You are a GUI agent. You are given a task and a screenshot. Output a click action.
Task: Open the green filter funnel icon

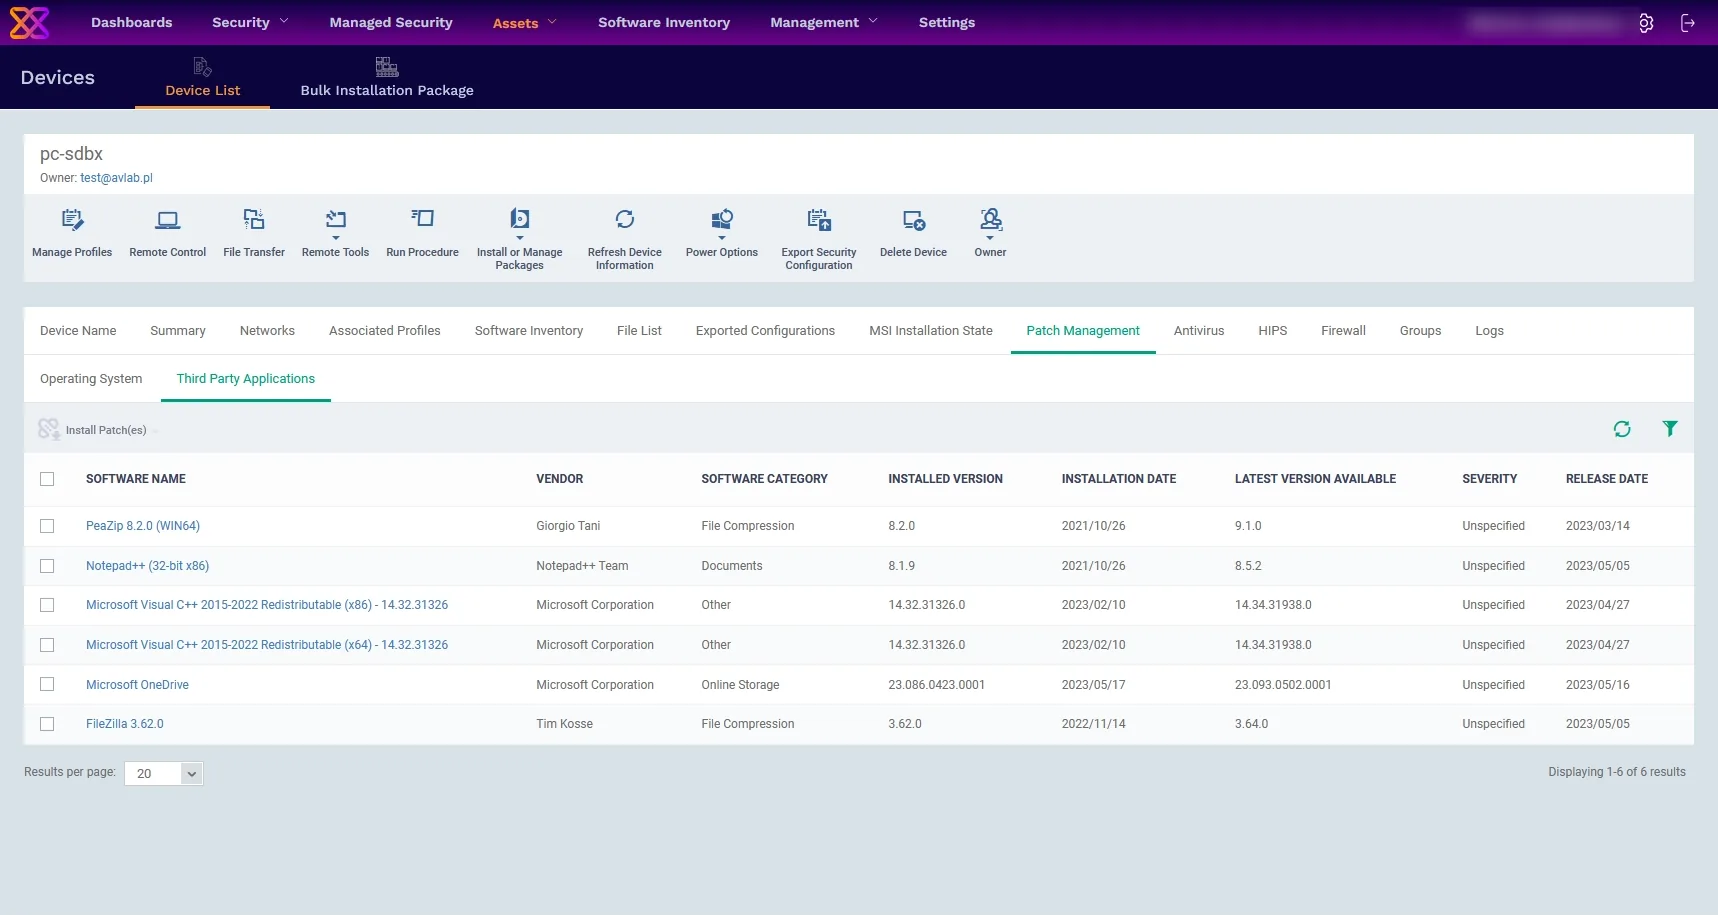[x=1670, y=428]
